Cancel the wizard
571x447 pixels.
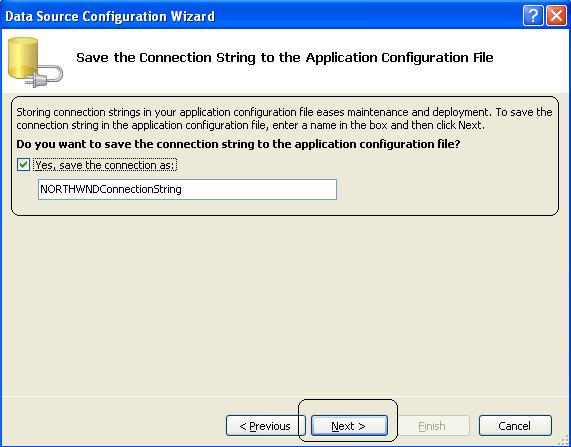pyautogui.click(x=515, y=426)
